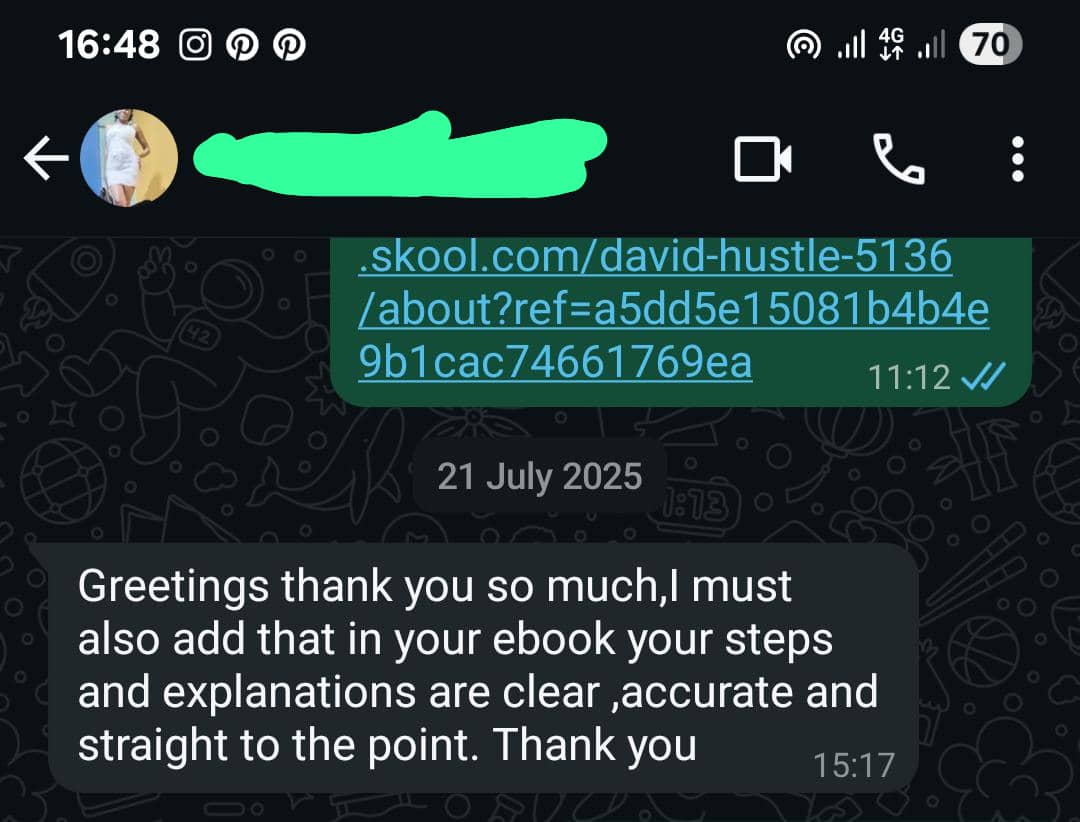This screenshot has height=822, width=1080.
Task: Tap the 15:17 timestamp on received message
Action: pyautogui.click(x=854, y=765)
